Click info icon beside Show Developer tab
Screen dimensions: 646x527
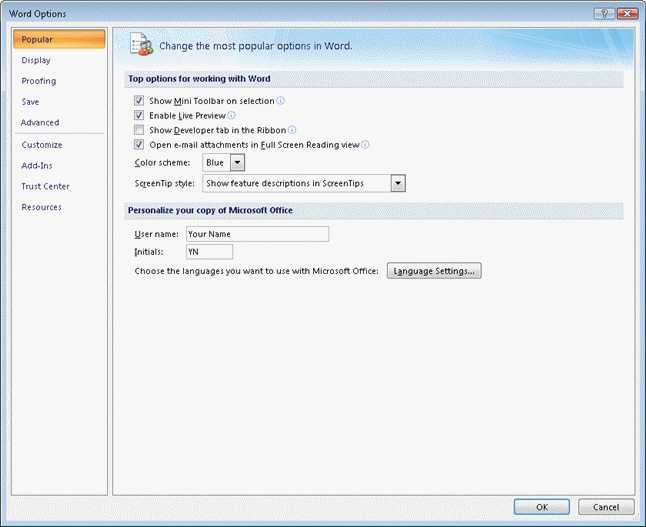292,130
